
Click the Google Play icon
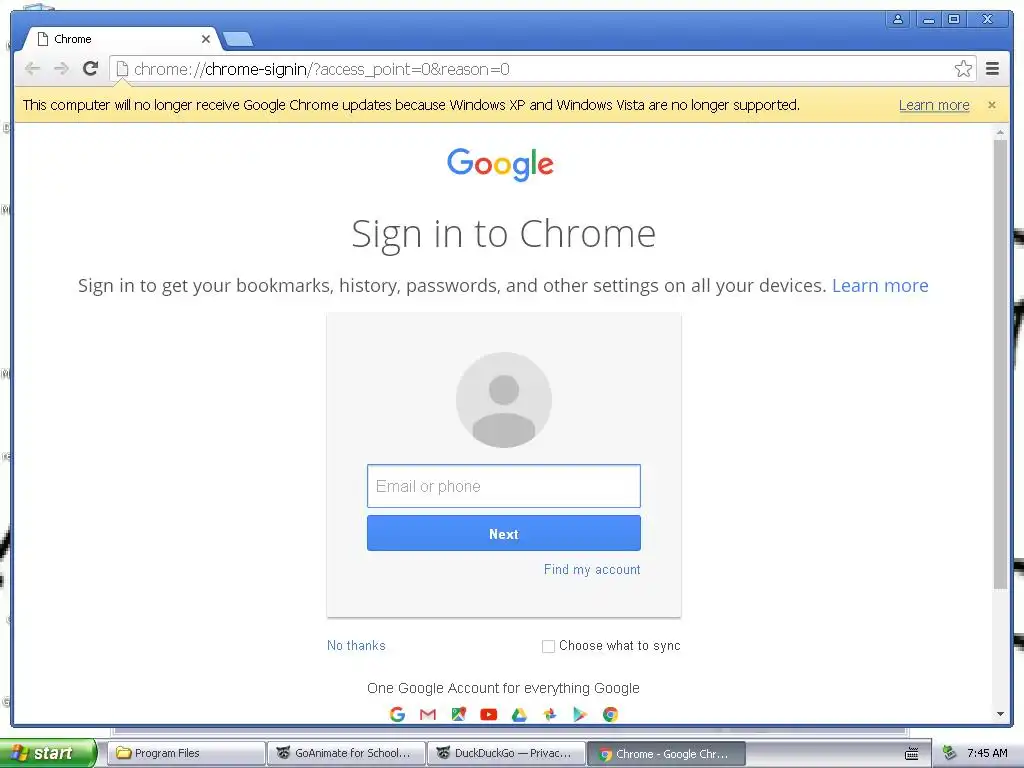[x=580, y=714]
